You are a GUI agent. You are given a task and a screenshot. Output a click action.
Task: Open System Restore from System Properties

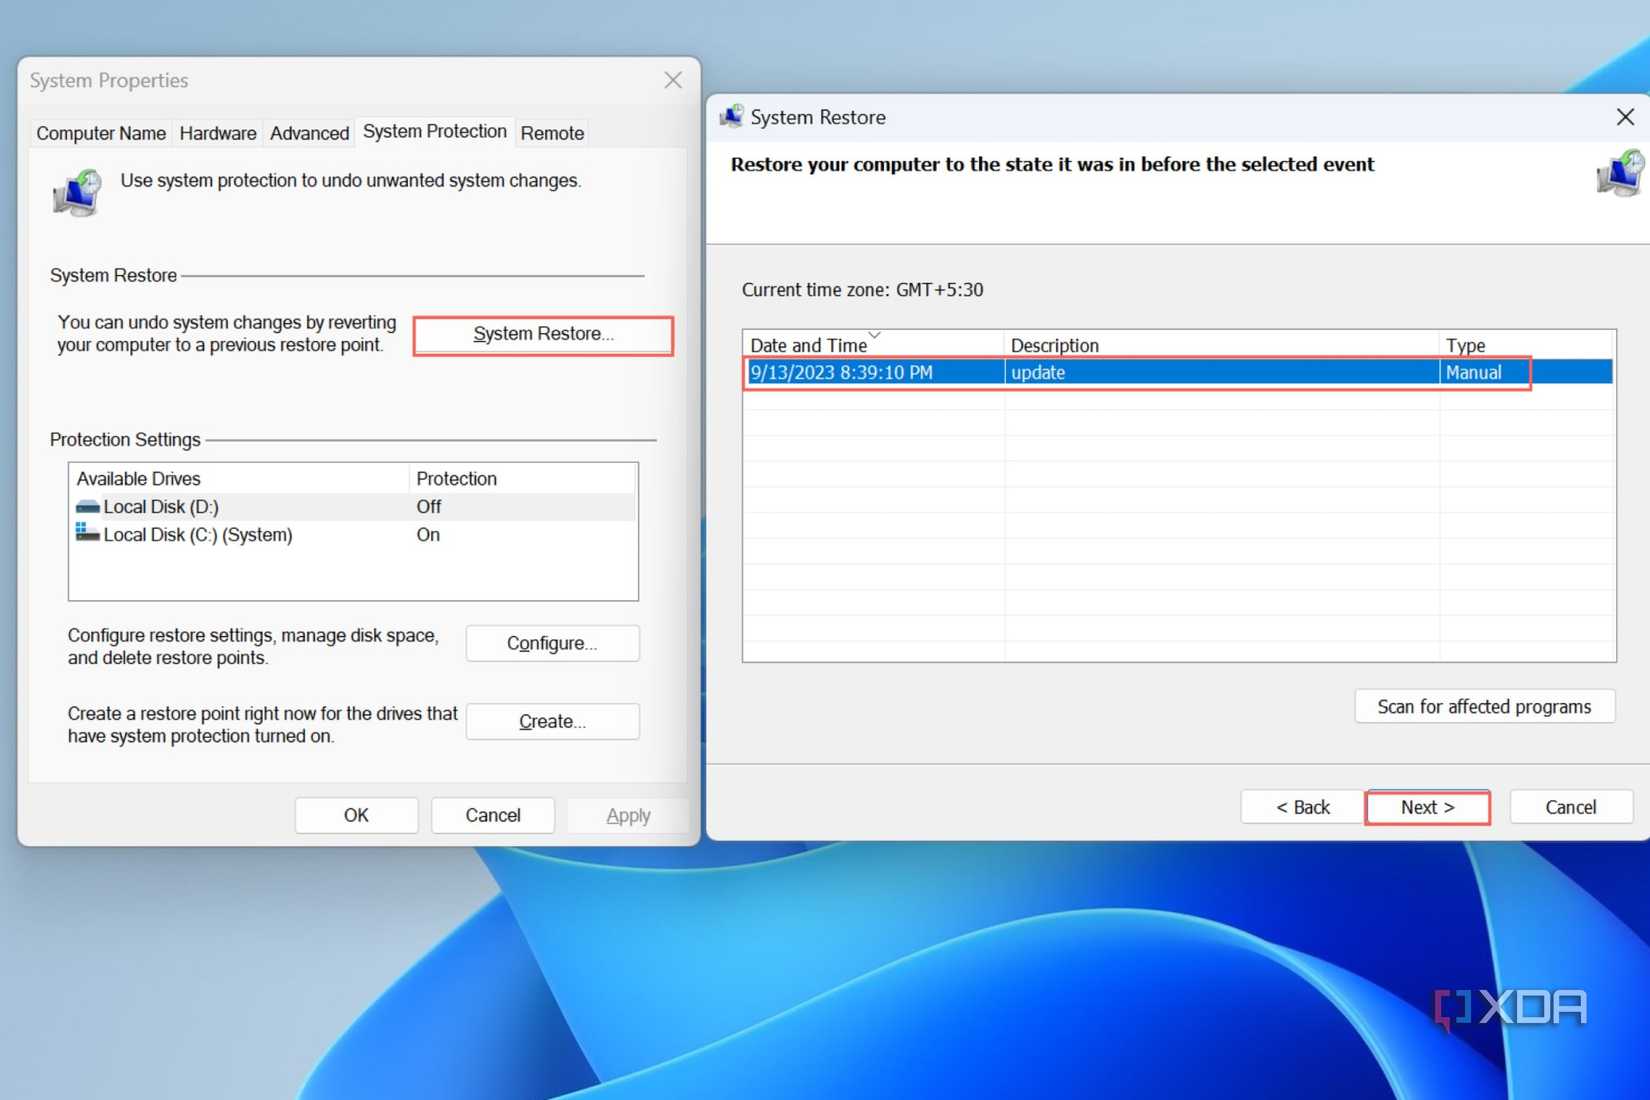(543, 334)
